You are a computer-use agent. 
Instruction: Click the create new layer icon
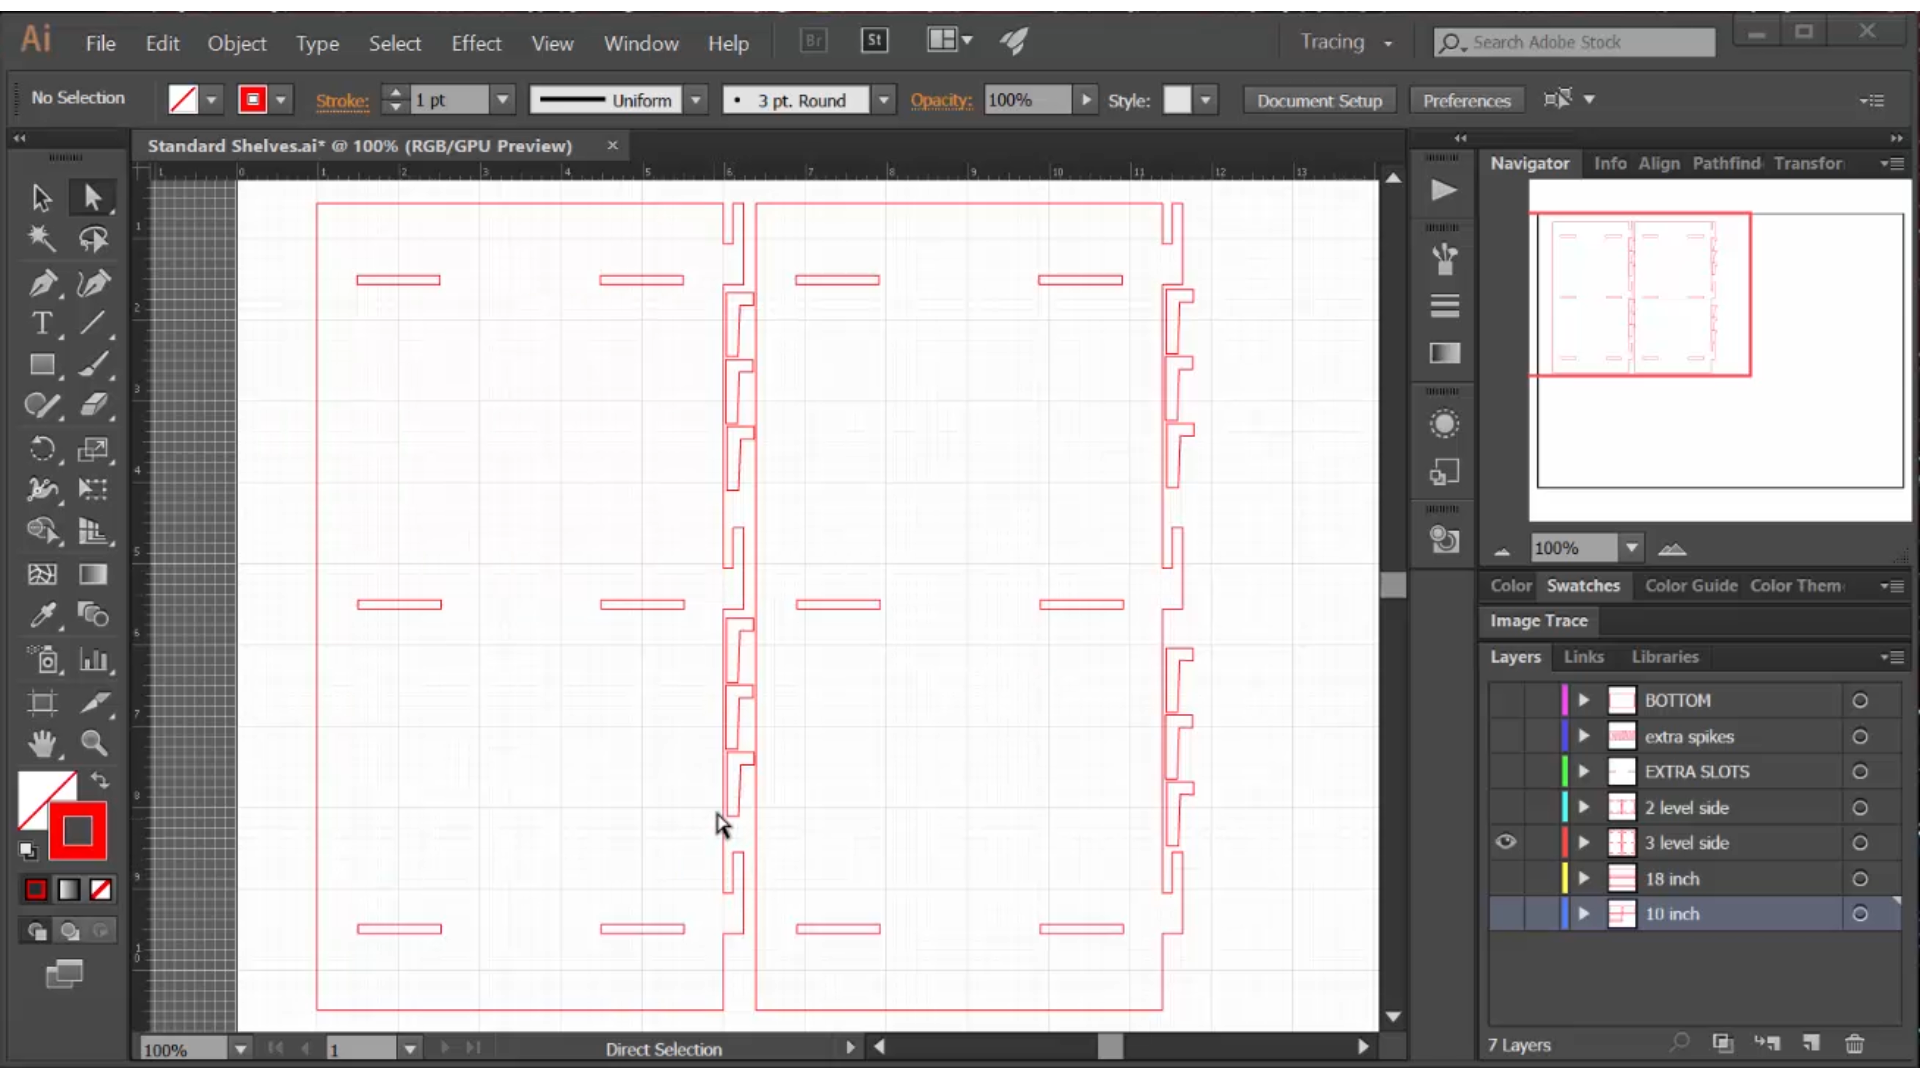1811,1044
